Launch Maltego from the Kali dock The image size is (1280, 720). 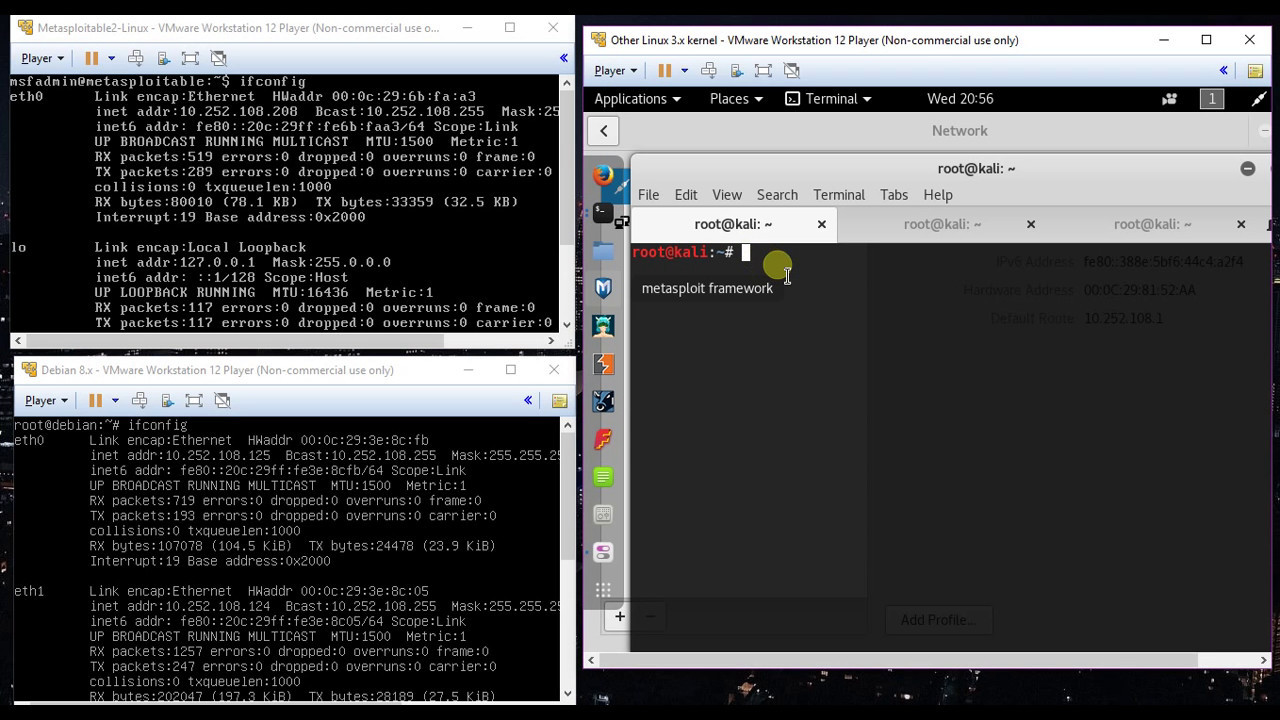[603, 401]
